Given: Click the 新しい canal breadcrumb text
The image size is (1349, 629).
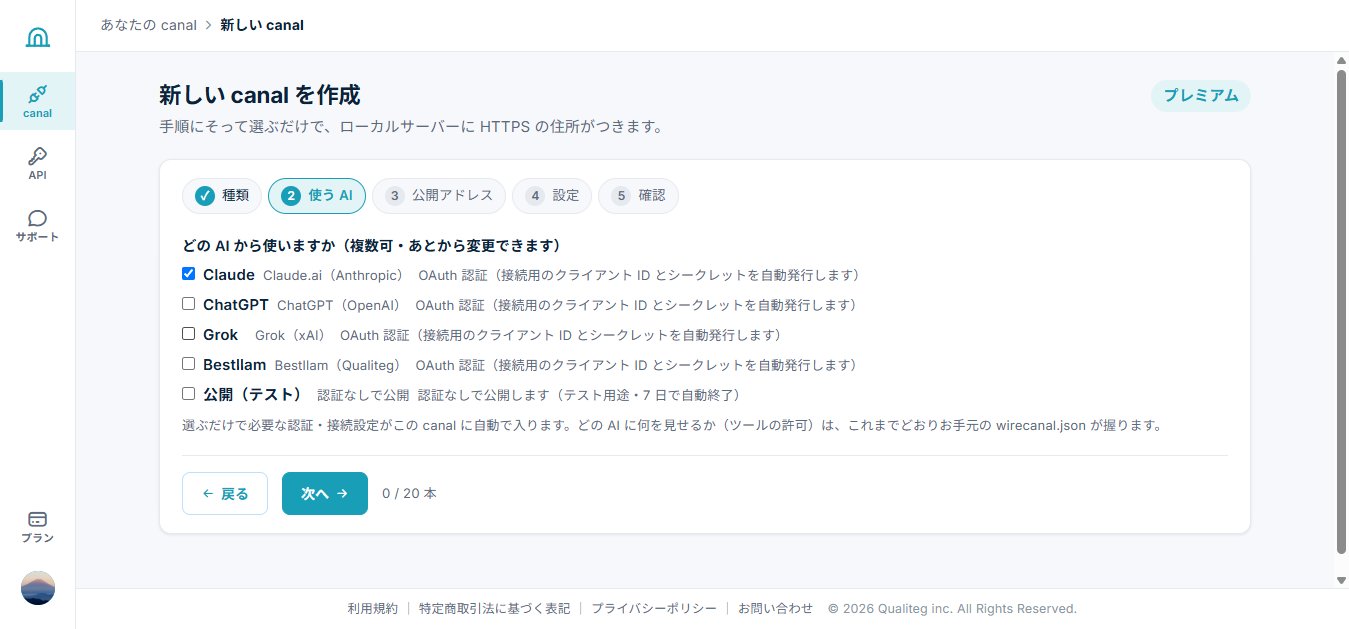Looking at the screenshot, I should click(x=262, y=25).
